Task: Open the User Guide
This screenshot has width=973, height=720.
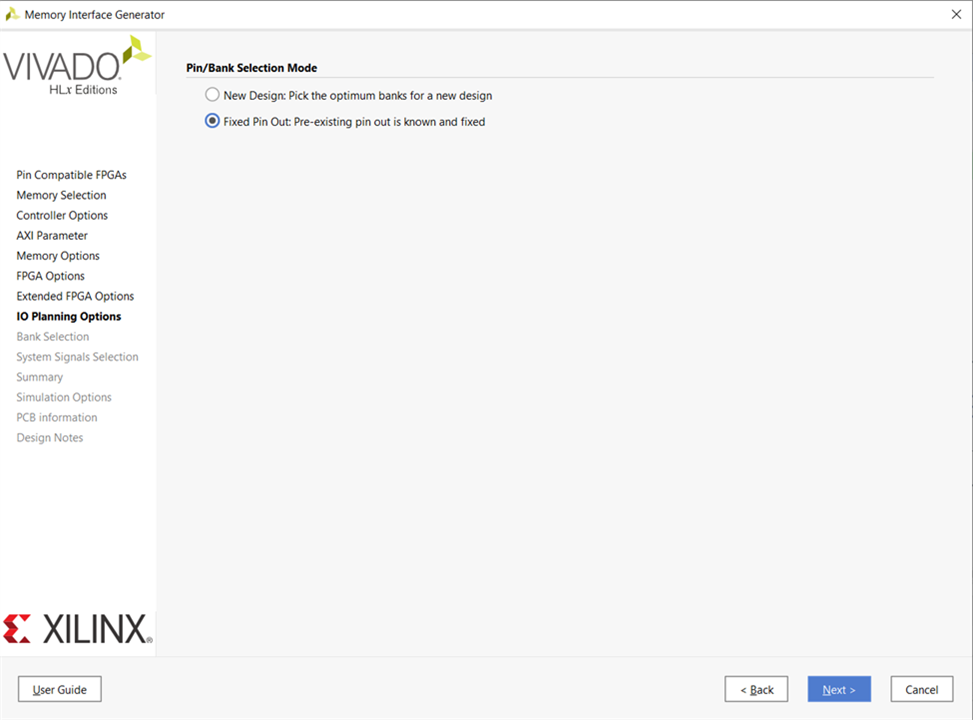Action: click(60, 689)
